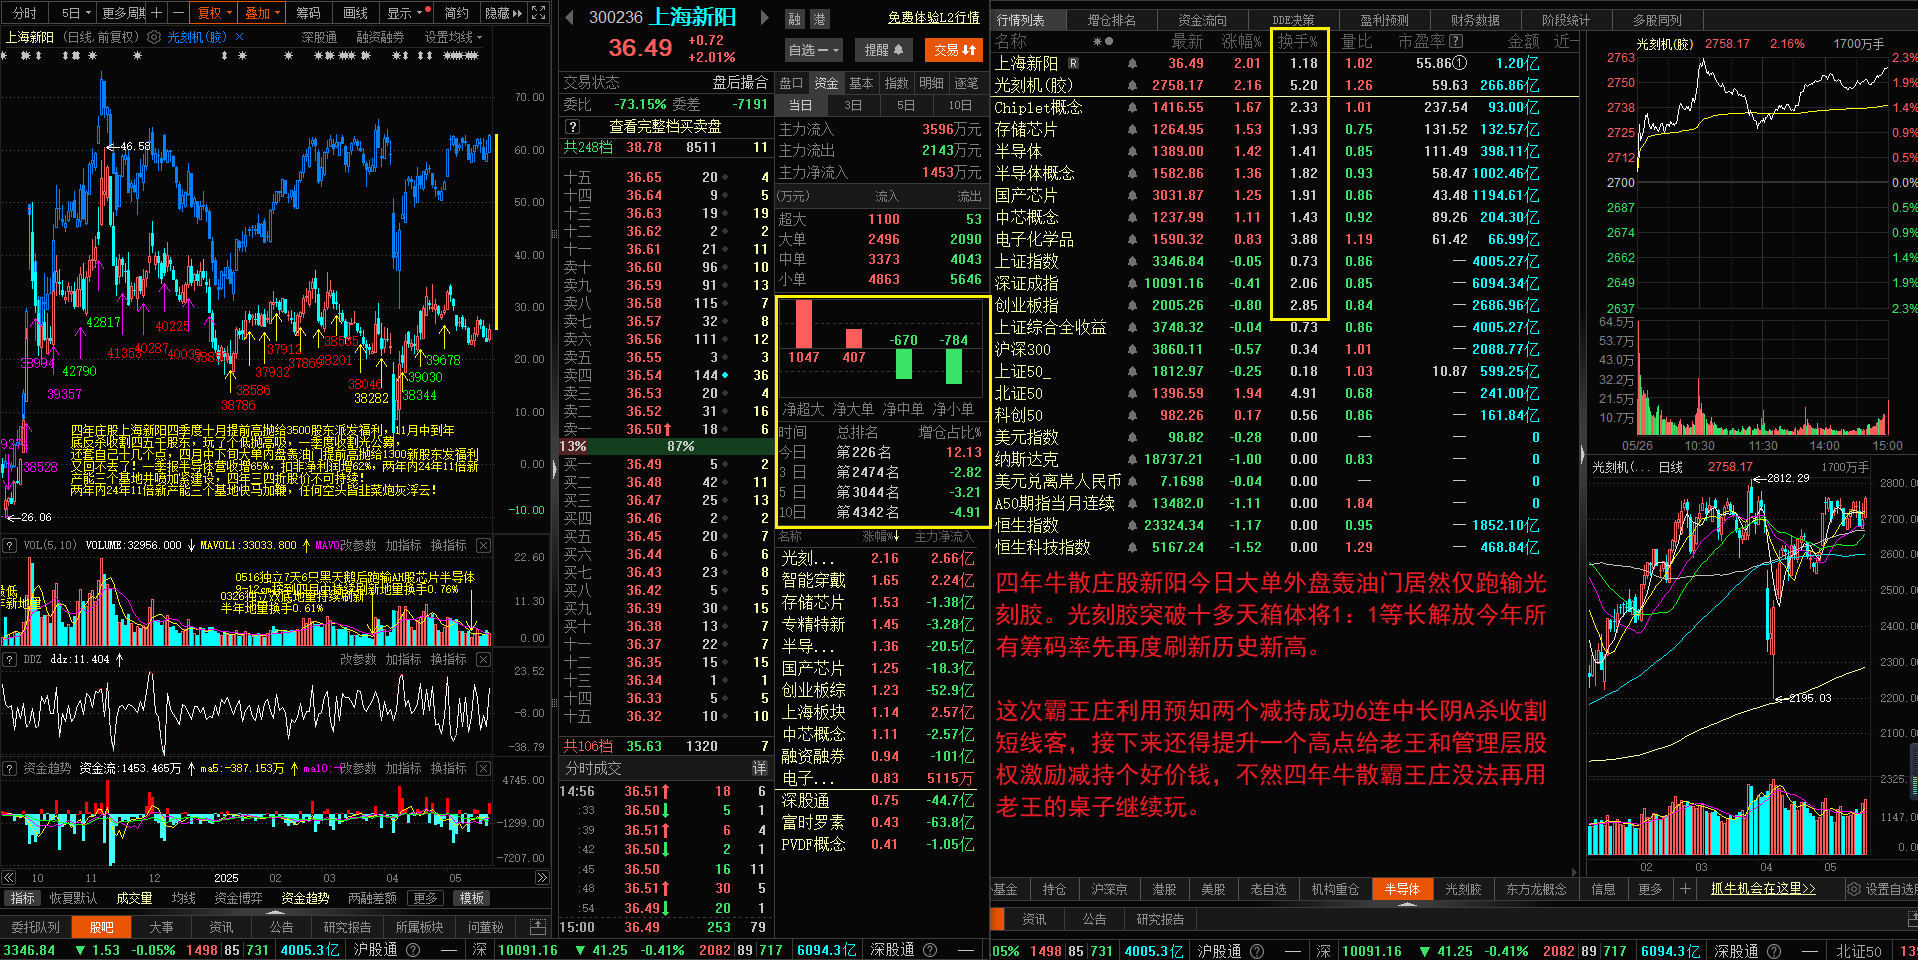Open 自选 watchlist dropdown
This screenshot has height=960, width=1918.
813,50
